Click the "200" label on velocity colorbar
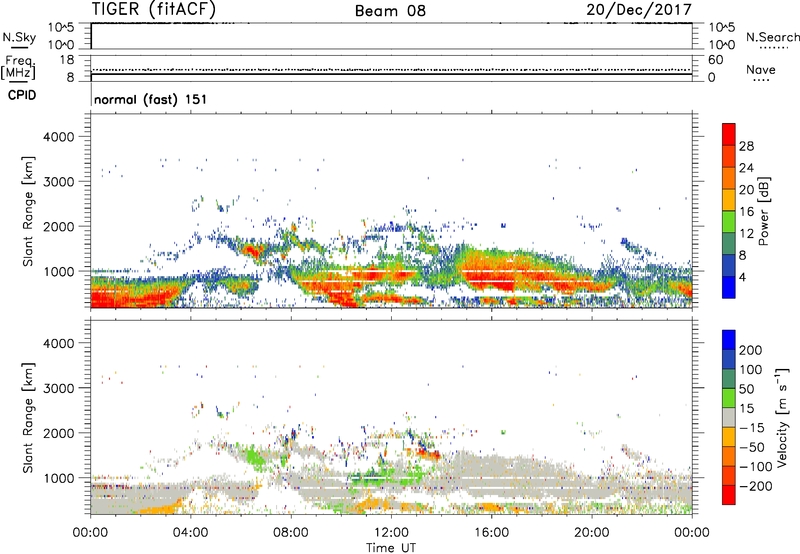This screenshot has width=800, height=554. 751,350
